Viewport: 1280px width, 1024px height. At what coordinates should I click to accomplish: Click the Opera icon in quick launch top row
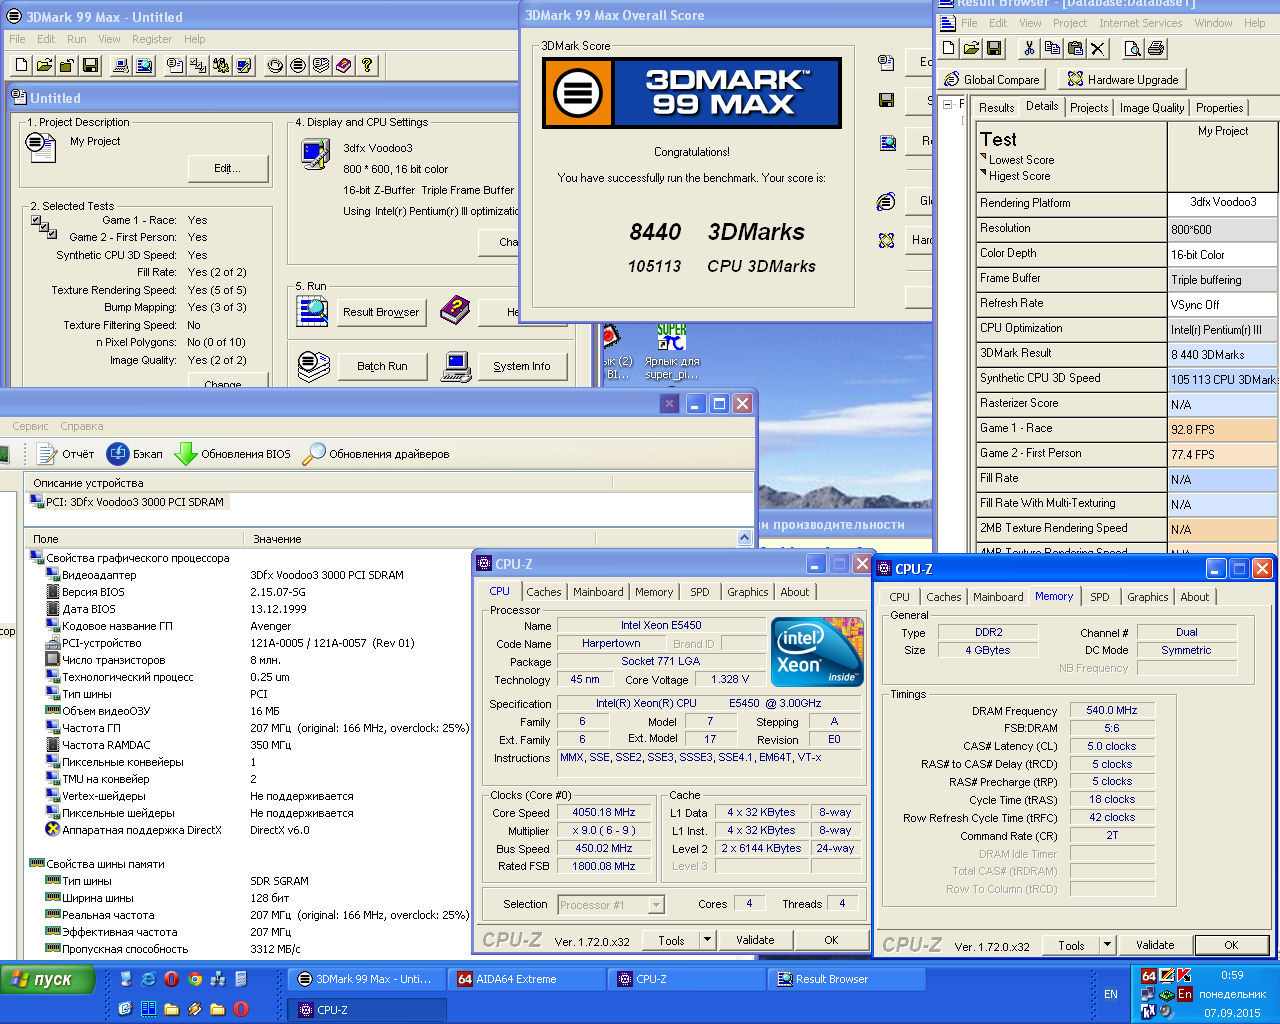tap(171, 979)
